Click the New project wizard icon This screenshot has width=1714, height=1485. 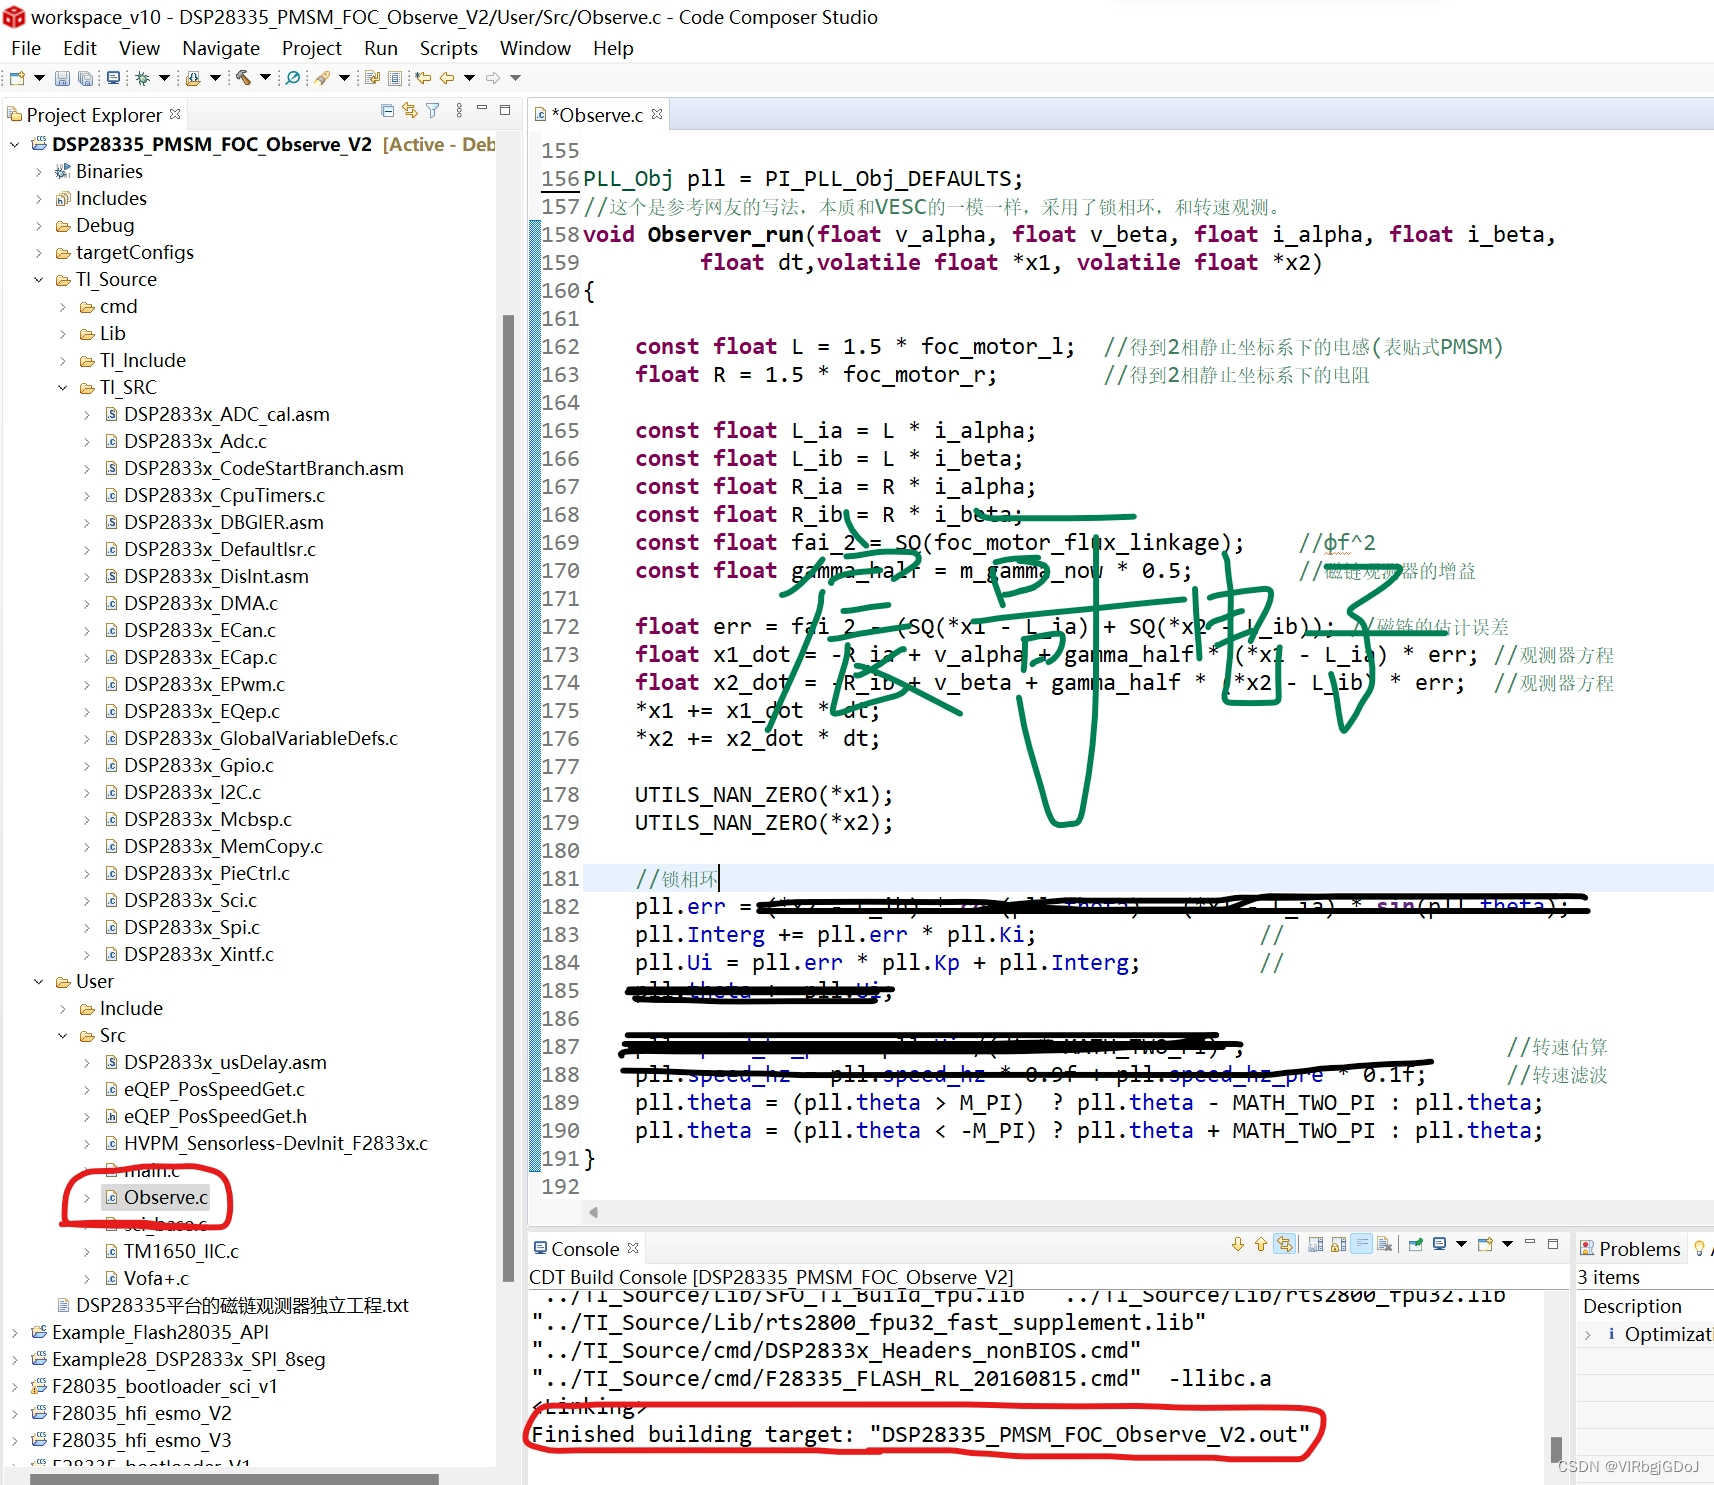(17, 78)
